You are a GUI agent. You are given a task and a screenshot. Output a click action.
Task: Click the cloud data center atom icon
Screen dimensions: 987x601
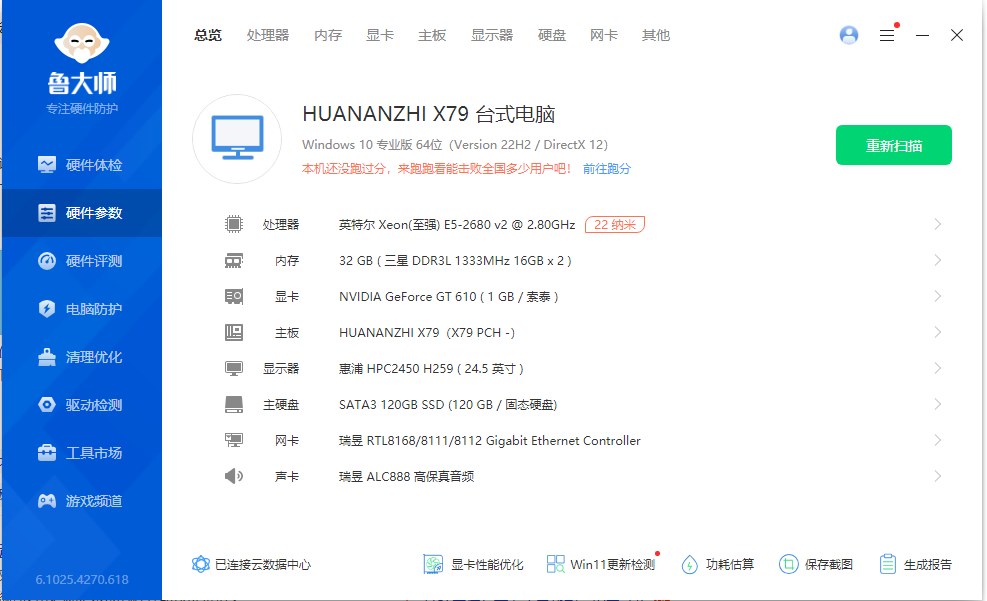point(201,564)
